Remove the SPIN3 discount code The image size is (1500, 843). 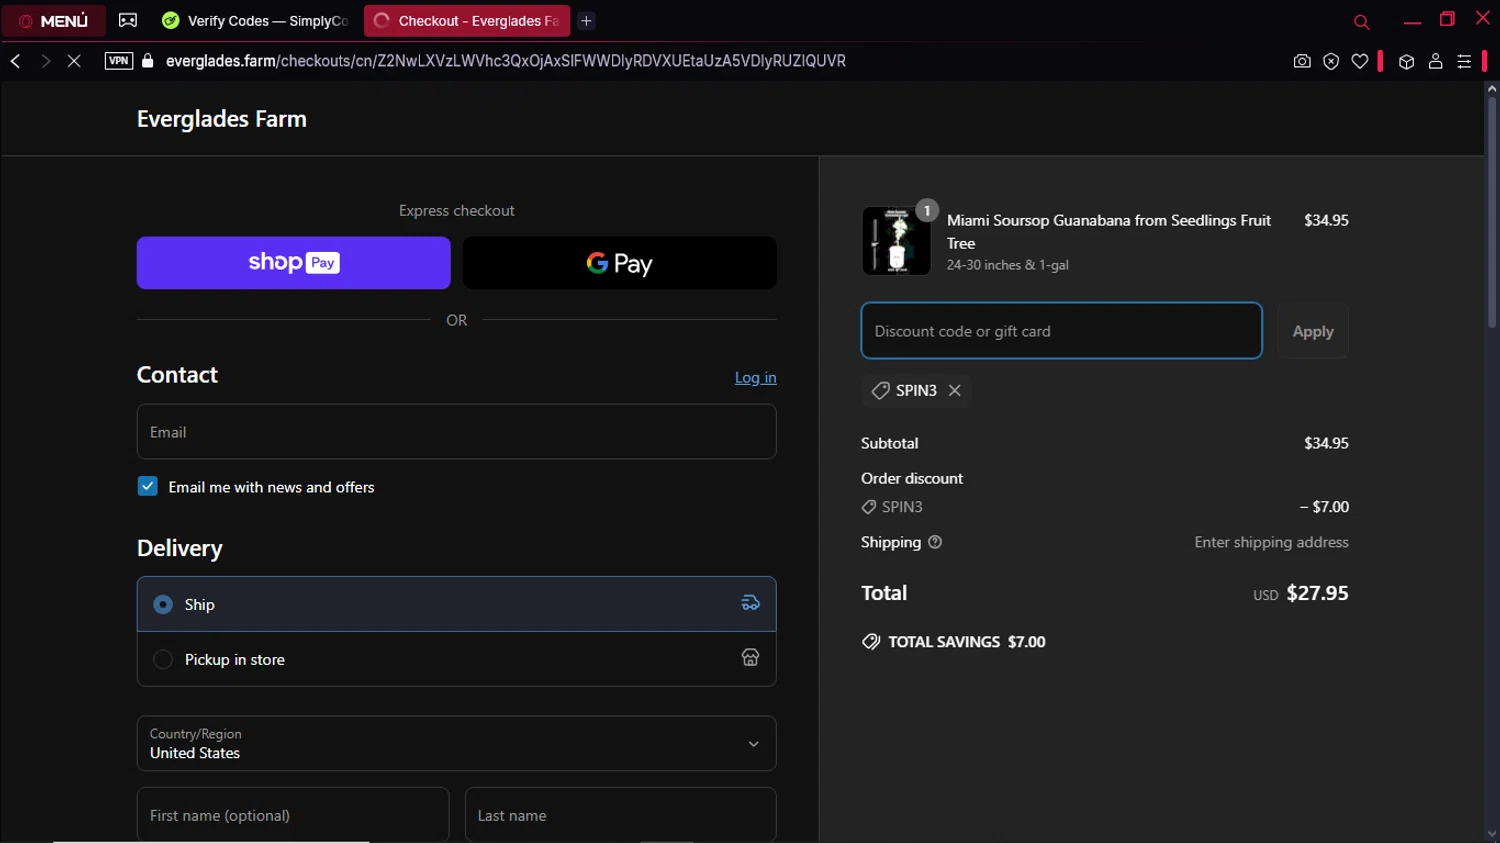955,390
